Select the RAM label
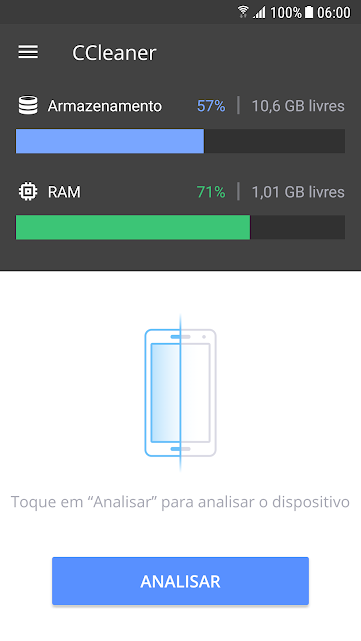The height and width of the screenshot is (641, 361). coord(64,192)
